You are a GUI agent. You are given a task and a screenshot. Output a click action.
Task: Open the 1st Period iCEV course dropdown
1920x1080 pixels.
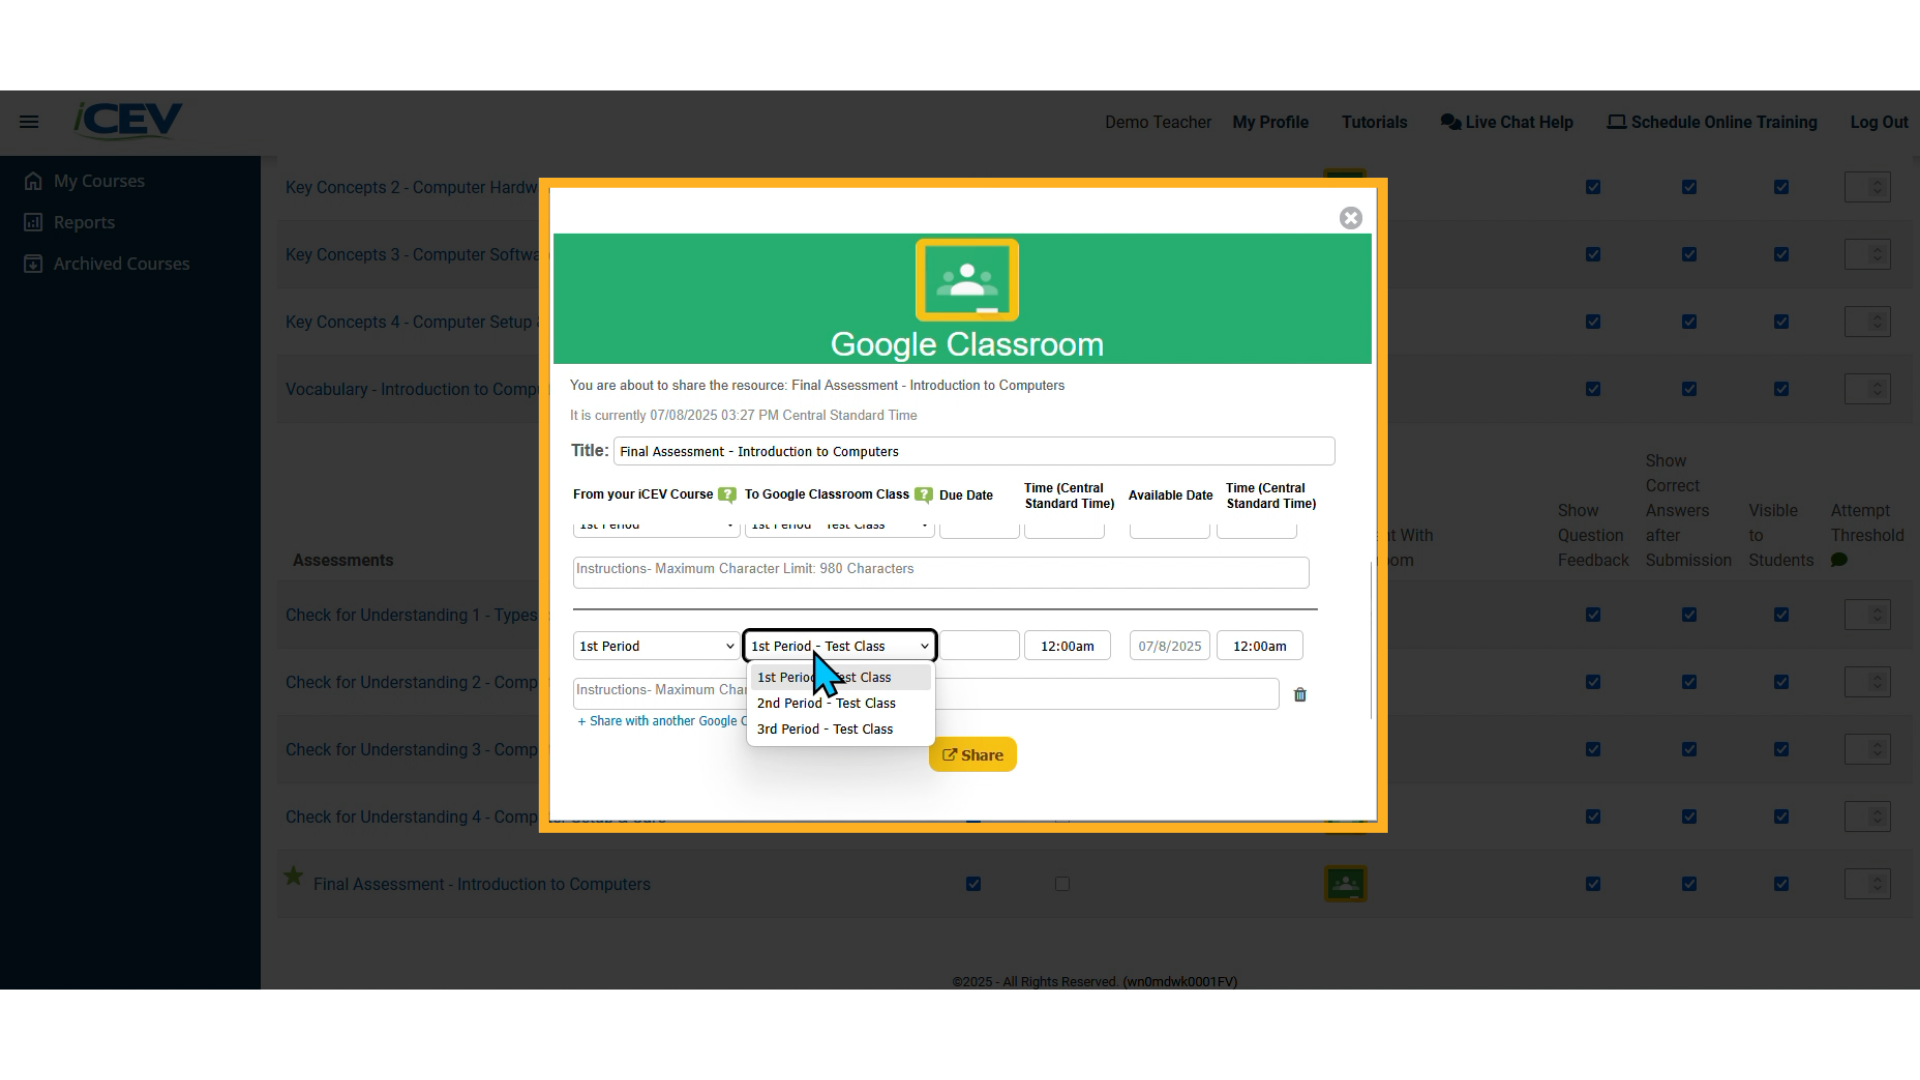(656, 646)
